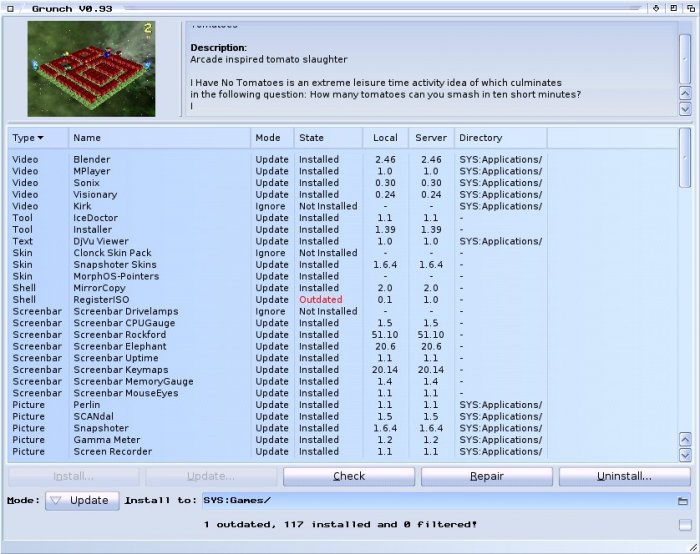Select the Kirk row marked Not Installed
The image size is (700, 554).
point(343,206)
